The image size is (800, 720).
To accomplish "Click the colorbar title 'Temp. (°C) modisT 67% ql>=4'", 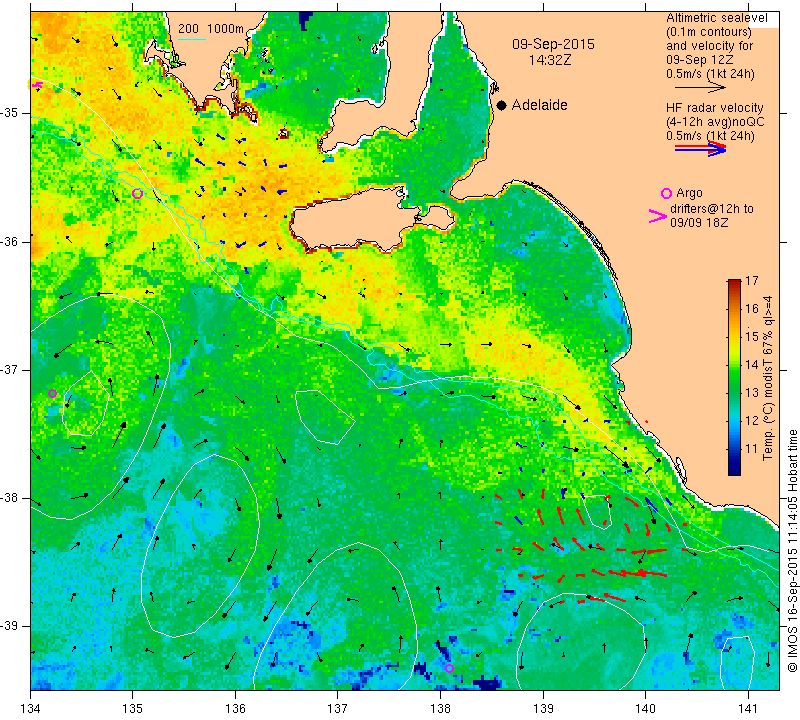I will pos(768,378).
